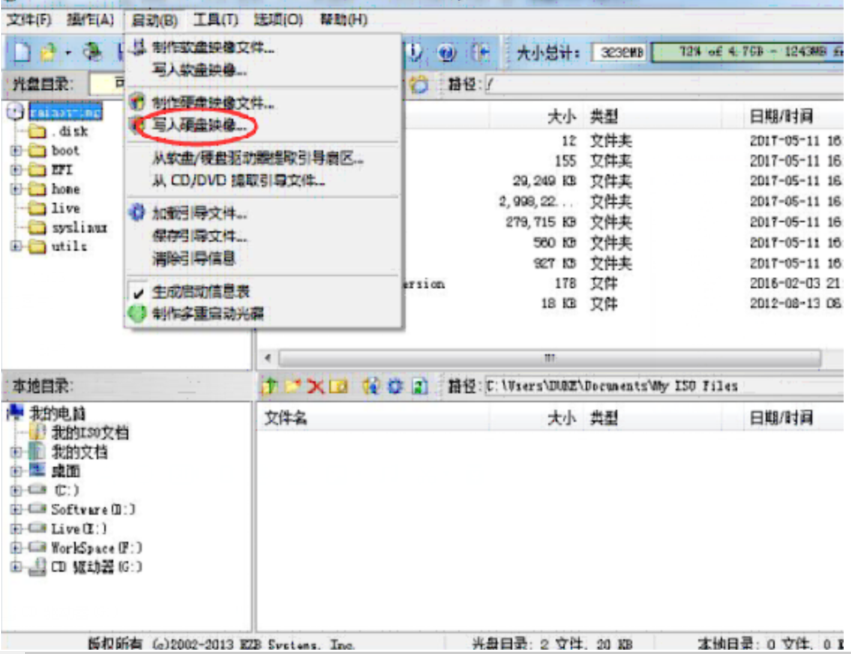Open the dropdown arrow beside the Open icon
Image resolution: width=851 pixels, height=654 pixels.
coord(68,52)
